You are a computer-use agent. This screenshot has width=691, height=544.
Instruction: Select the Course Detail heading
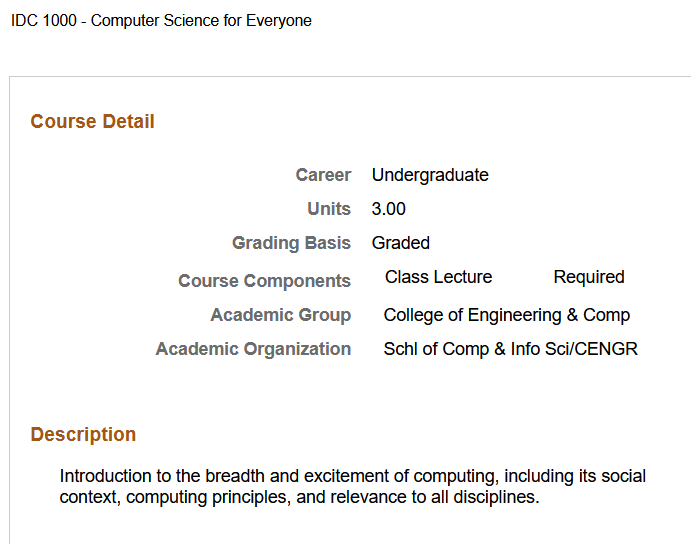tap(92, 122)
